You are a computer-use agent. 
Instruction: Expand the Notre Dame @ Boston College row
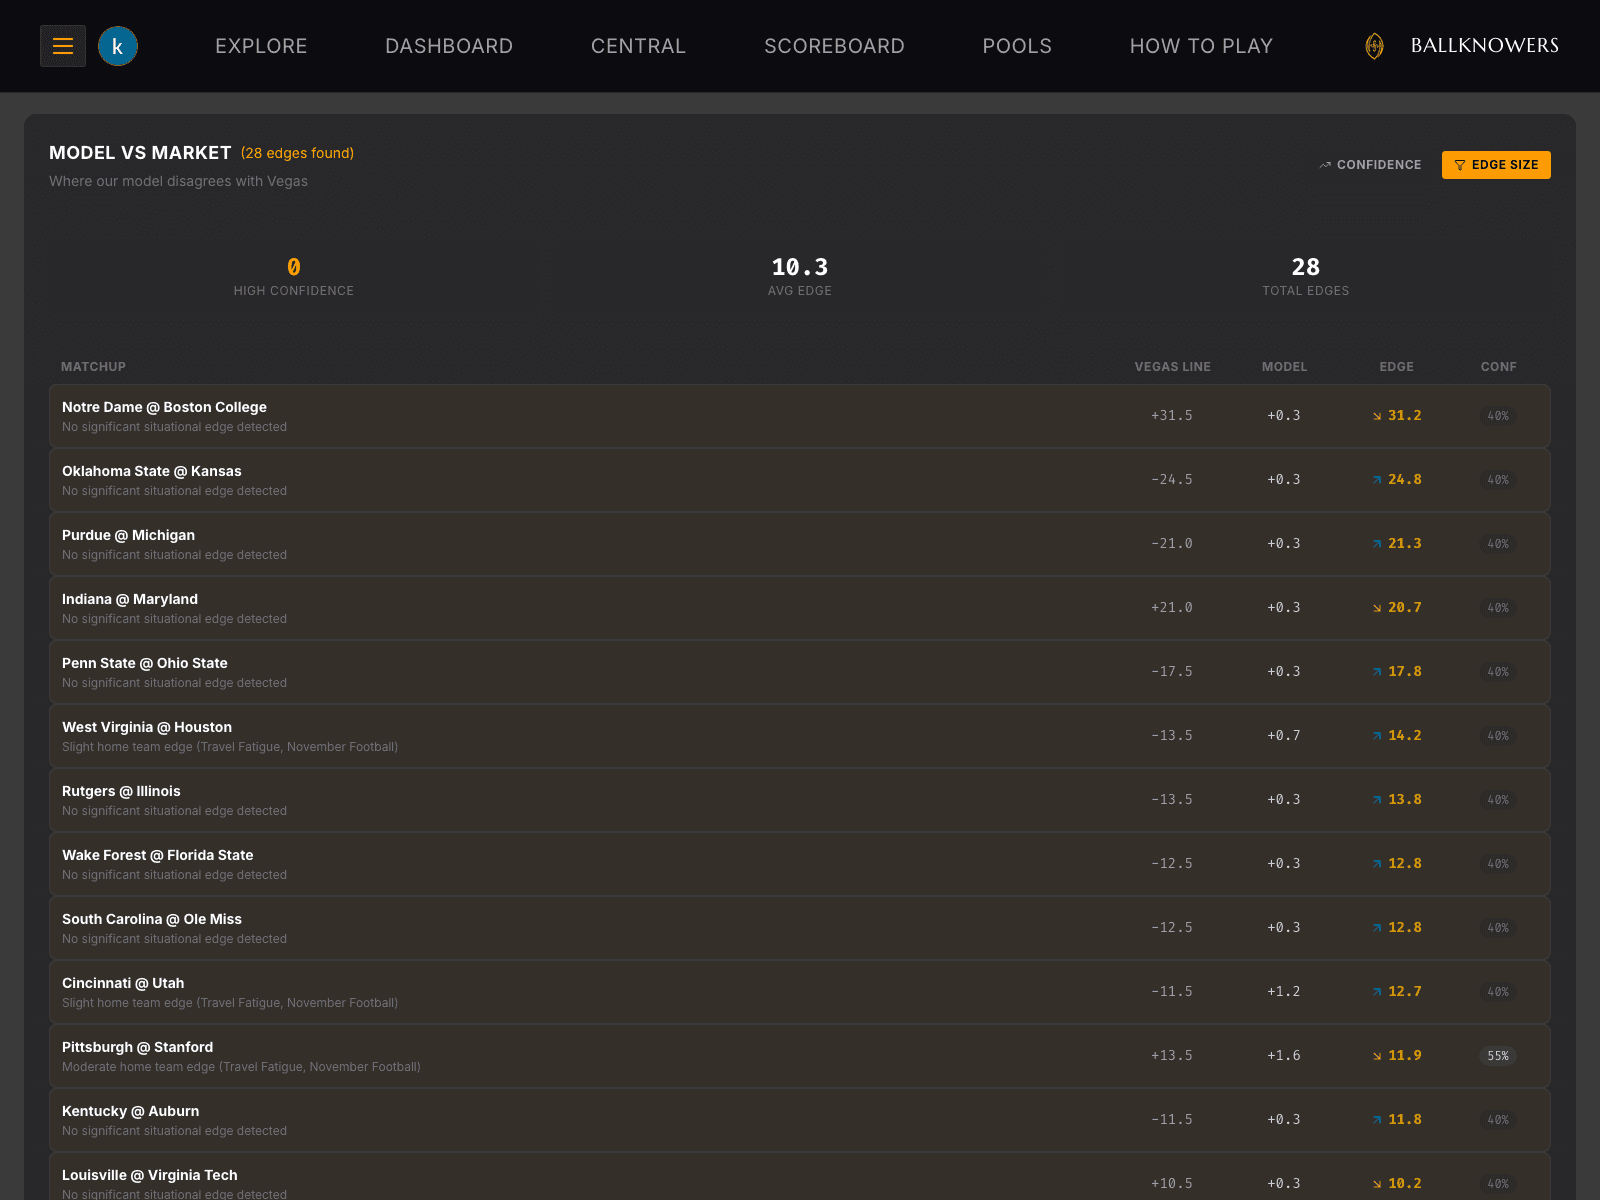tap(800, 416)
